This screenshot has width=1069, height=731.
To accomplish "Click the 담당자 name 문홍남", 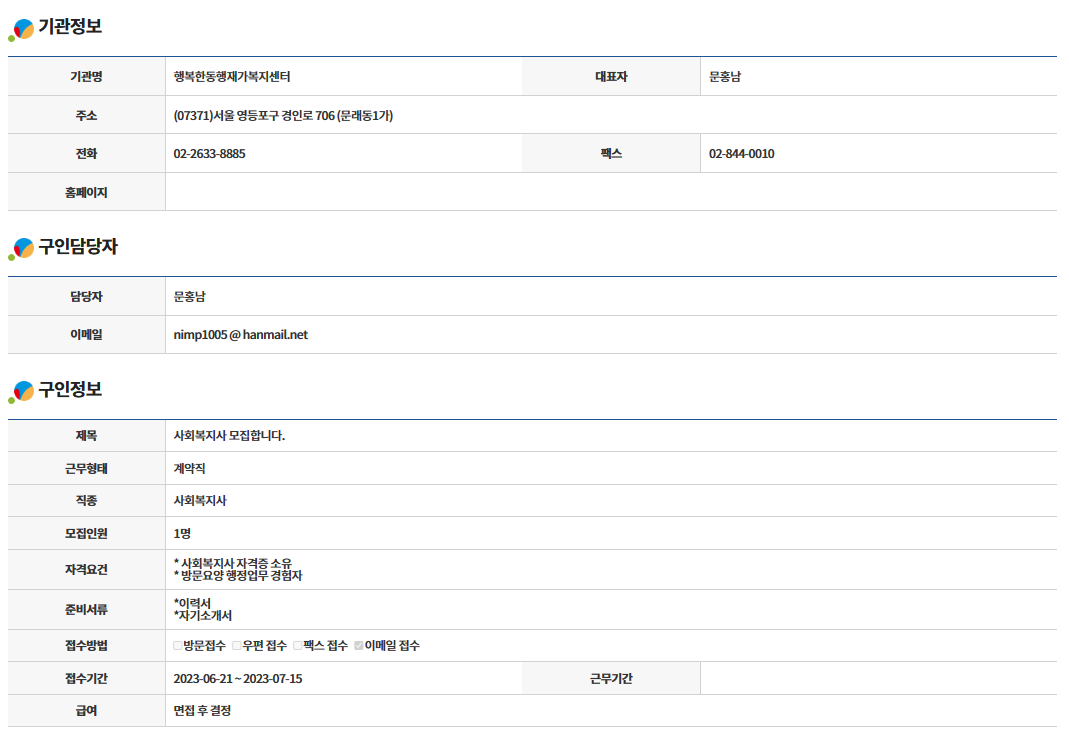I will [x=190, y=297].
